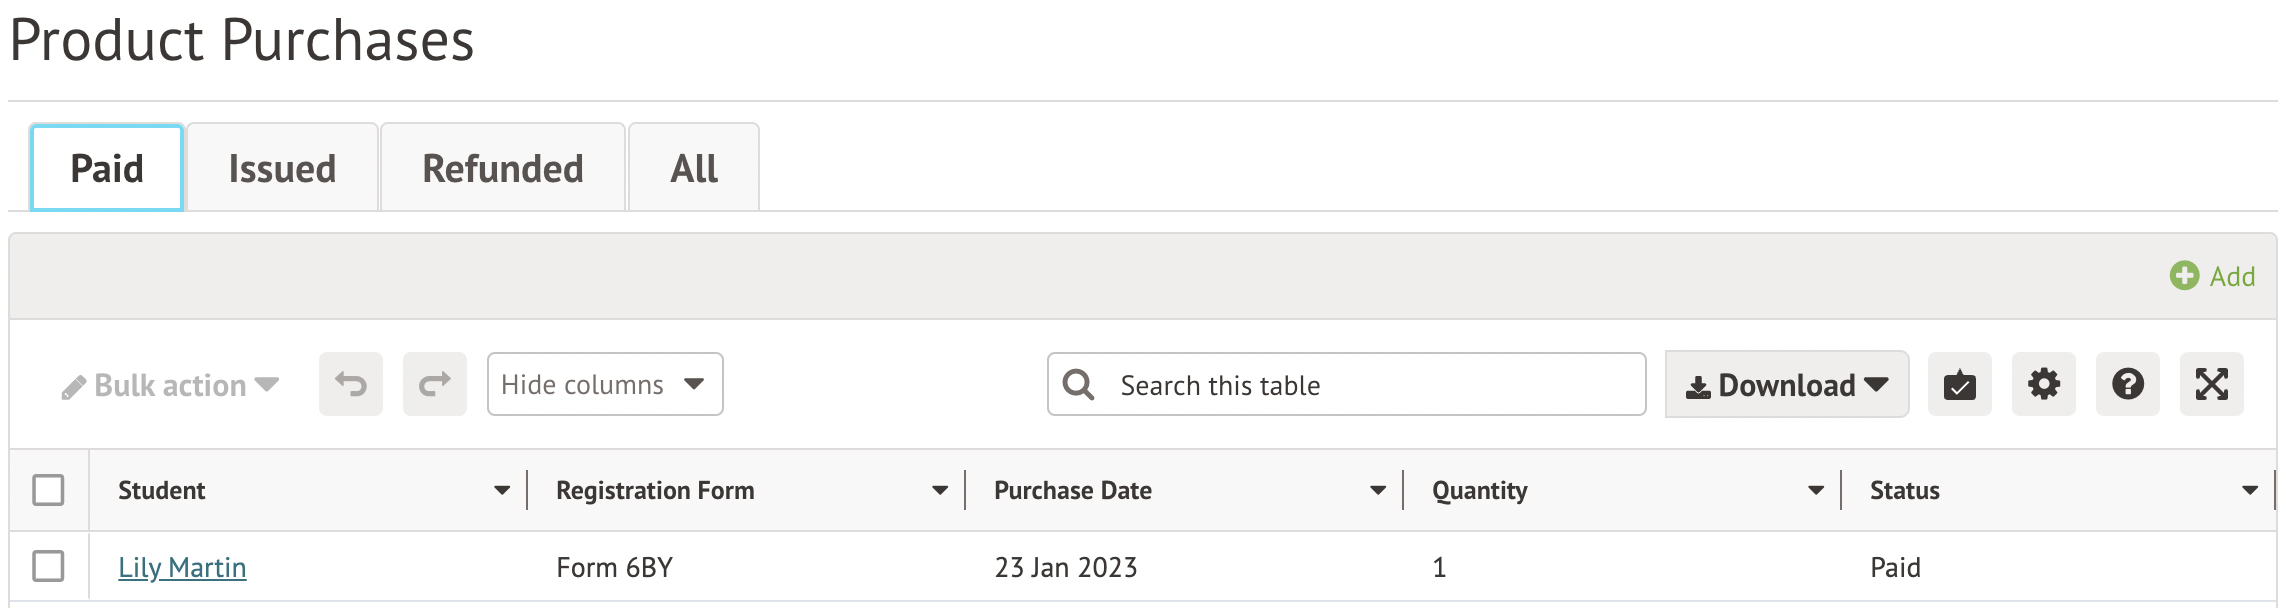Expand the Student column menu arrow
2286x608 pixels.
click(502, 490)
